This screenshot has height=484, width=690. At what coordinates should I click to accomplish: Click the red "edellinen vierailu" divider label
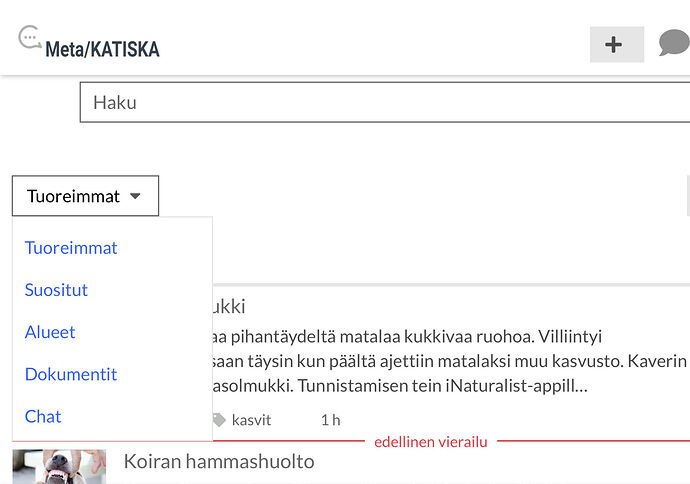point(429,441)
